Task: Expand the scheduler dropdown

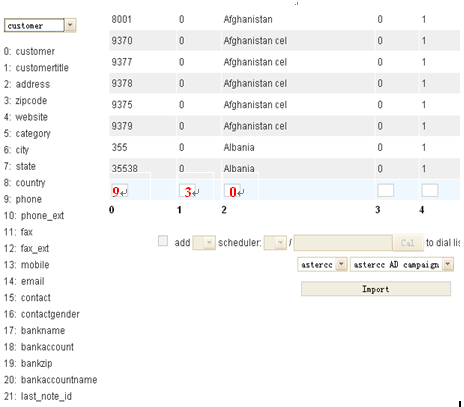Action: (x=275, y=243)
